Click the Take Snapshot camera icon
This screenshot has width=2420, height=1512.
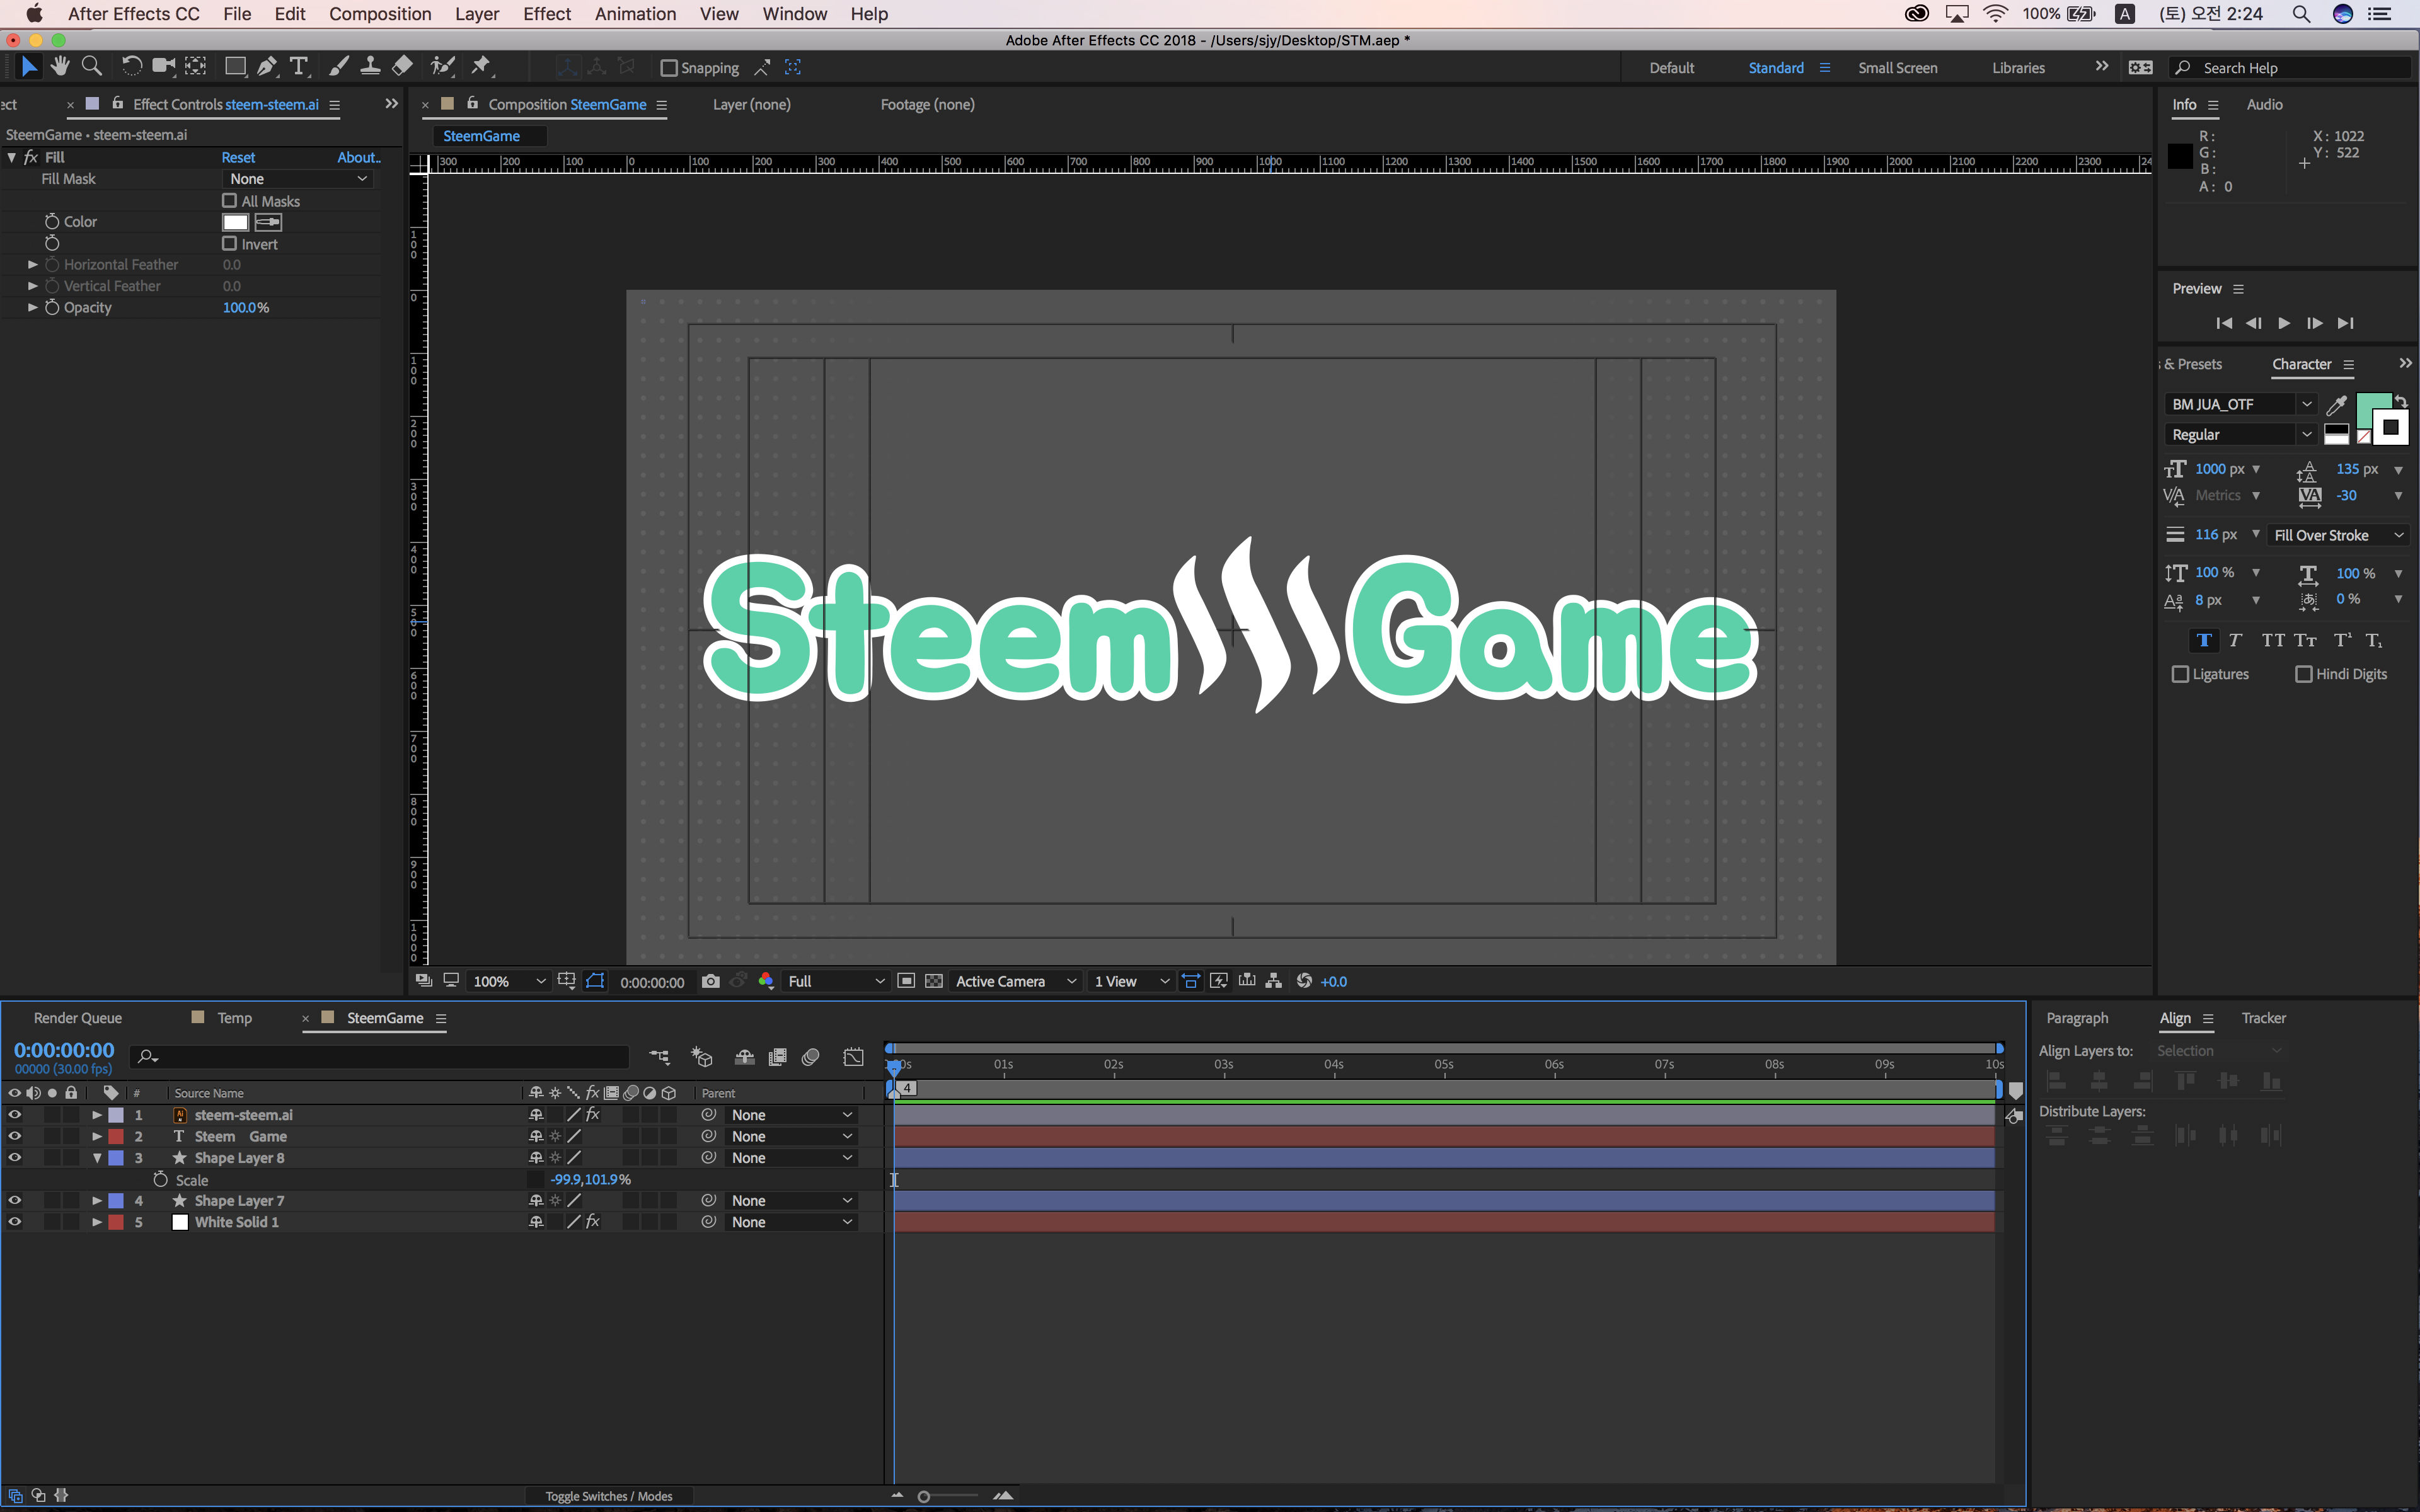tap(710, 981)
